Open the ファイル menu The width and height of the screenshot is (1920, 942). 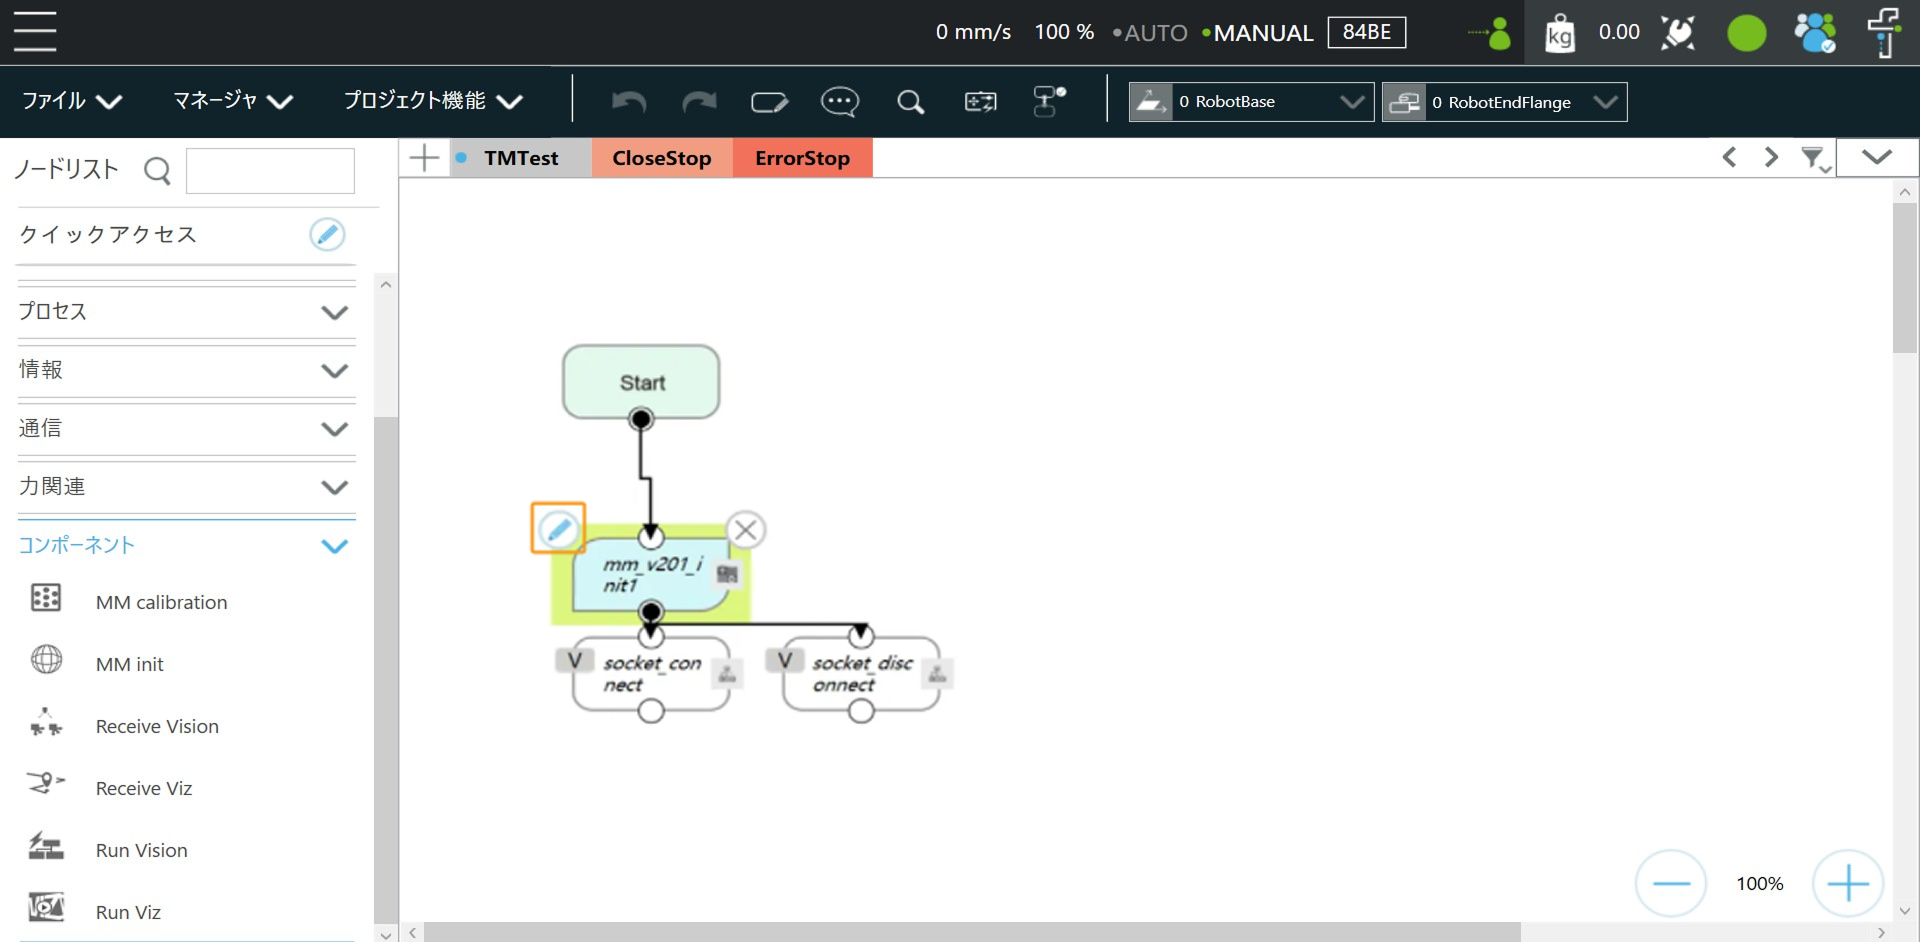tap(71, 101)
